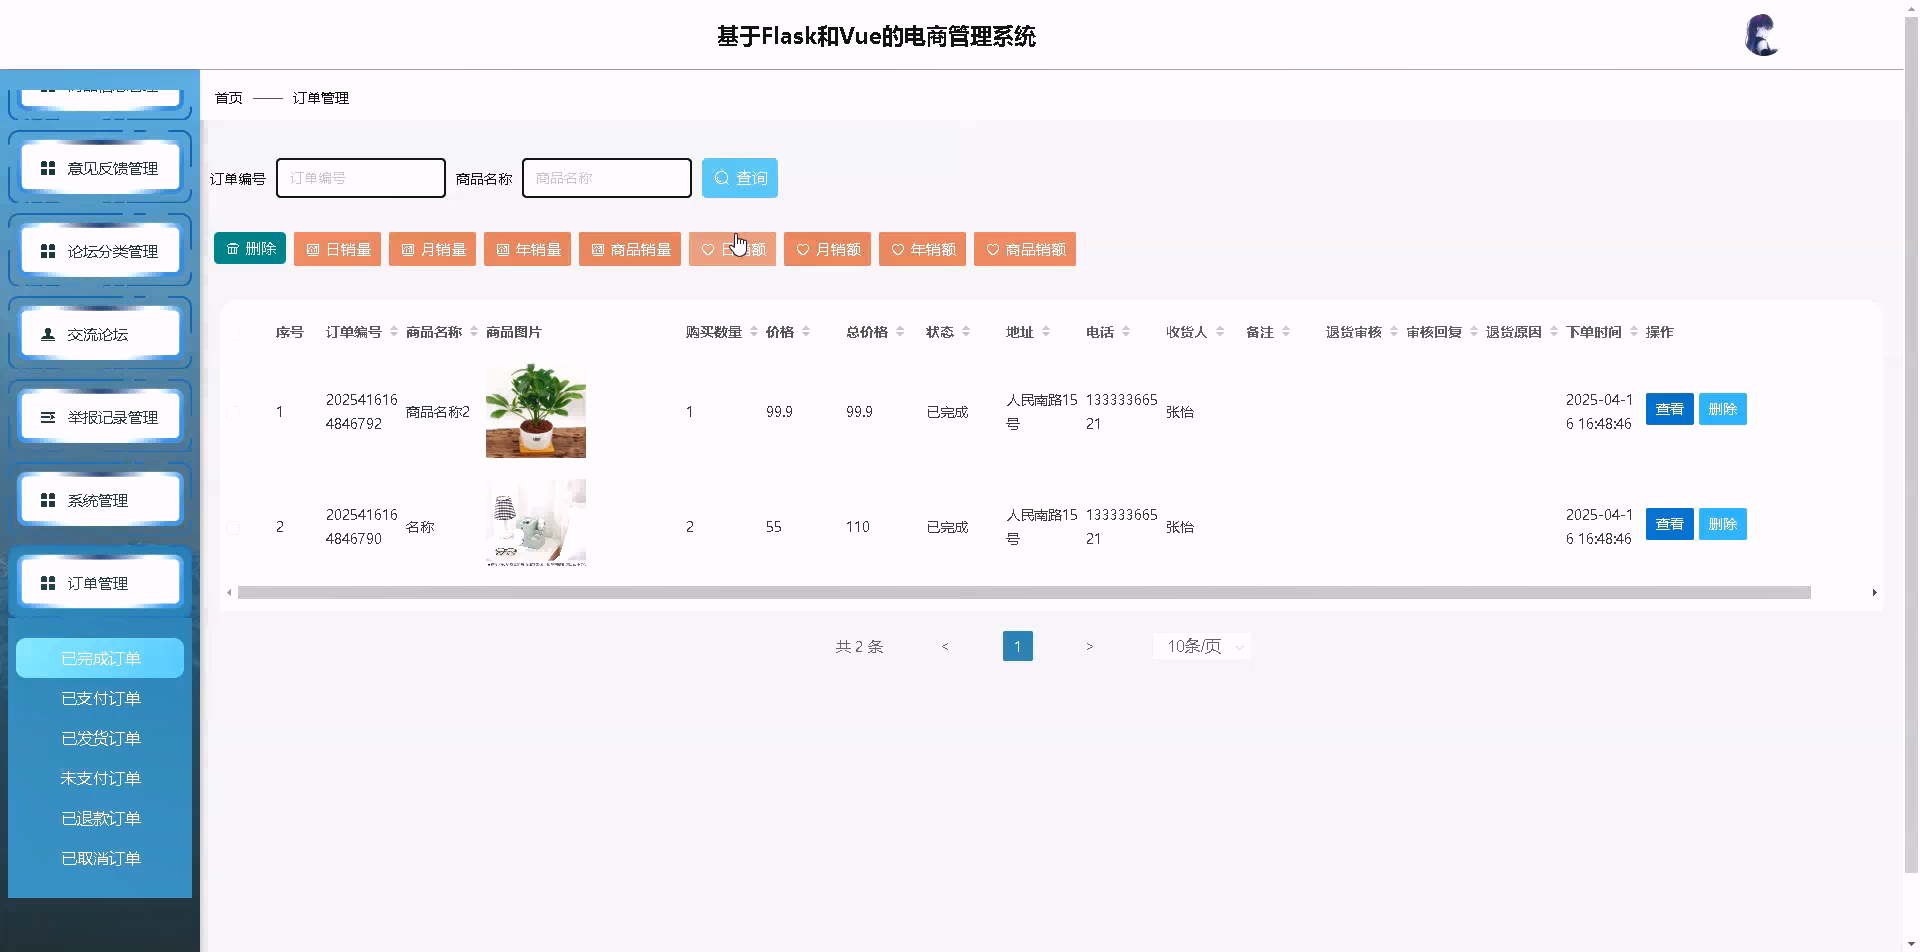
Task: Open the 10条/页 page size dropdown
Action: tap(1202, 647)
